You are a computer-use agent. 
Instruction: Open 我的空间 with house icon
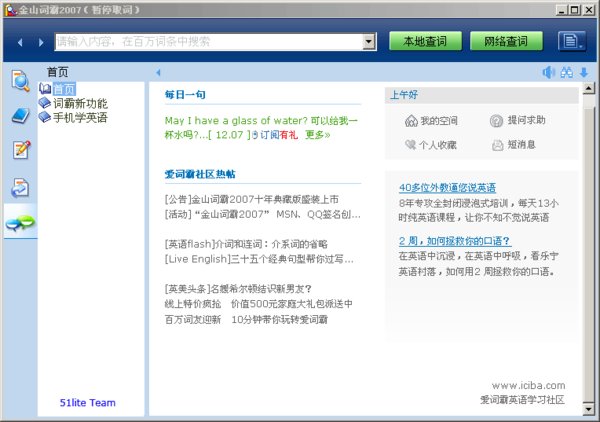pos(431,121)
